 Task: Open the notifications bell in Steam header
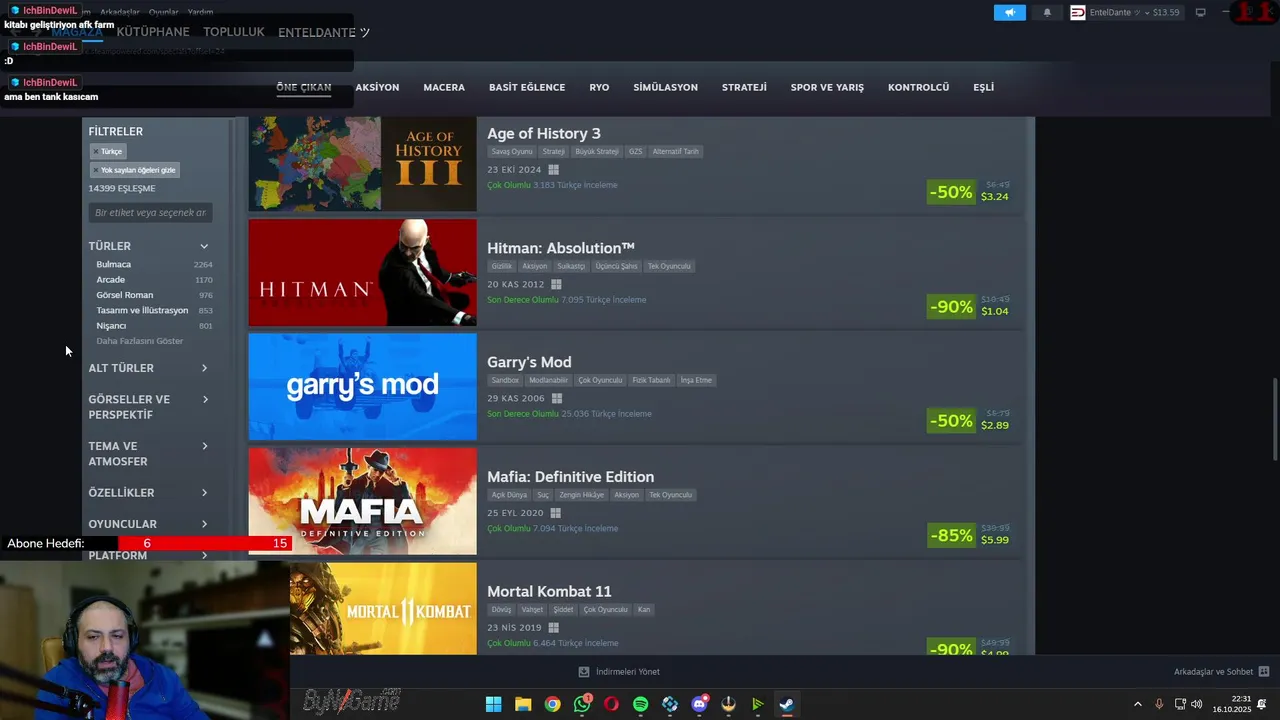(1047, 13)
